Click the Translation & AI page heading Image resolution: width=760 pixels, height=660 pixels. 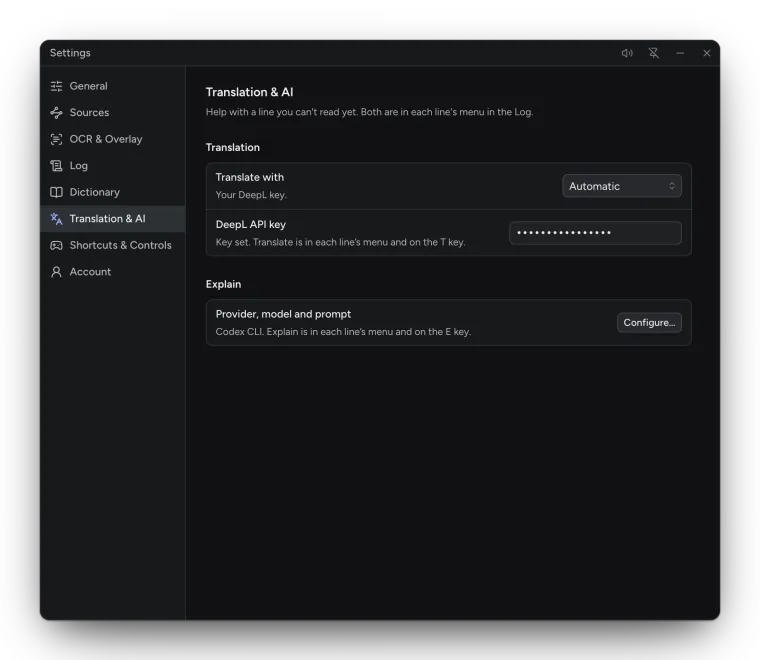pyautogui.click(x=249, y=92)
